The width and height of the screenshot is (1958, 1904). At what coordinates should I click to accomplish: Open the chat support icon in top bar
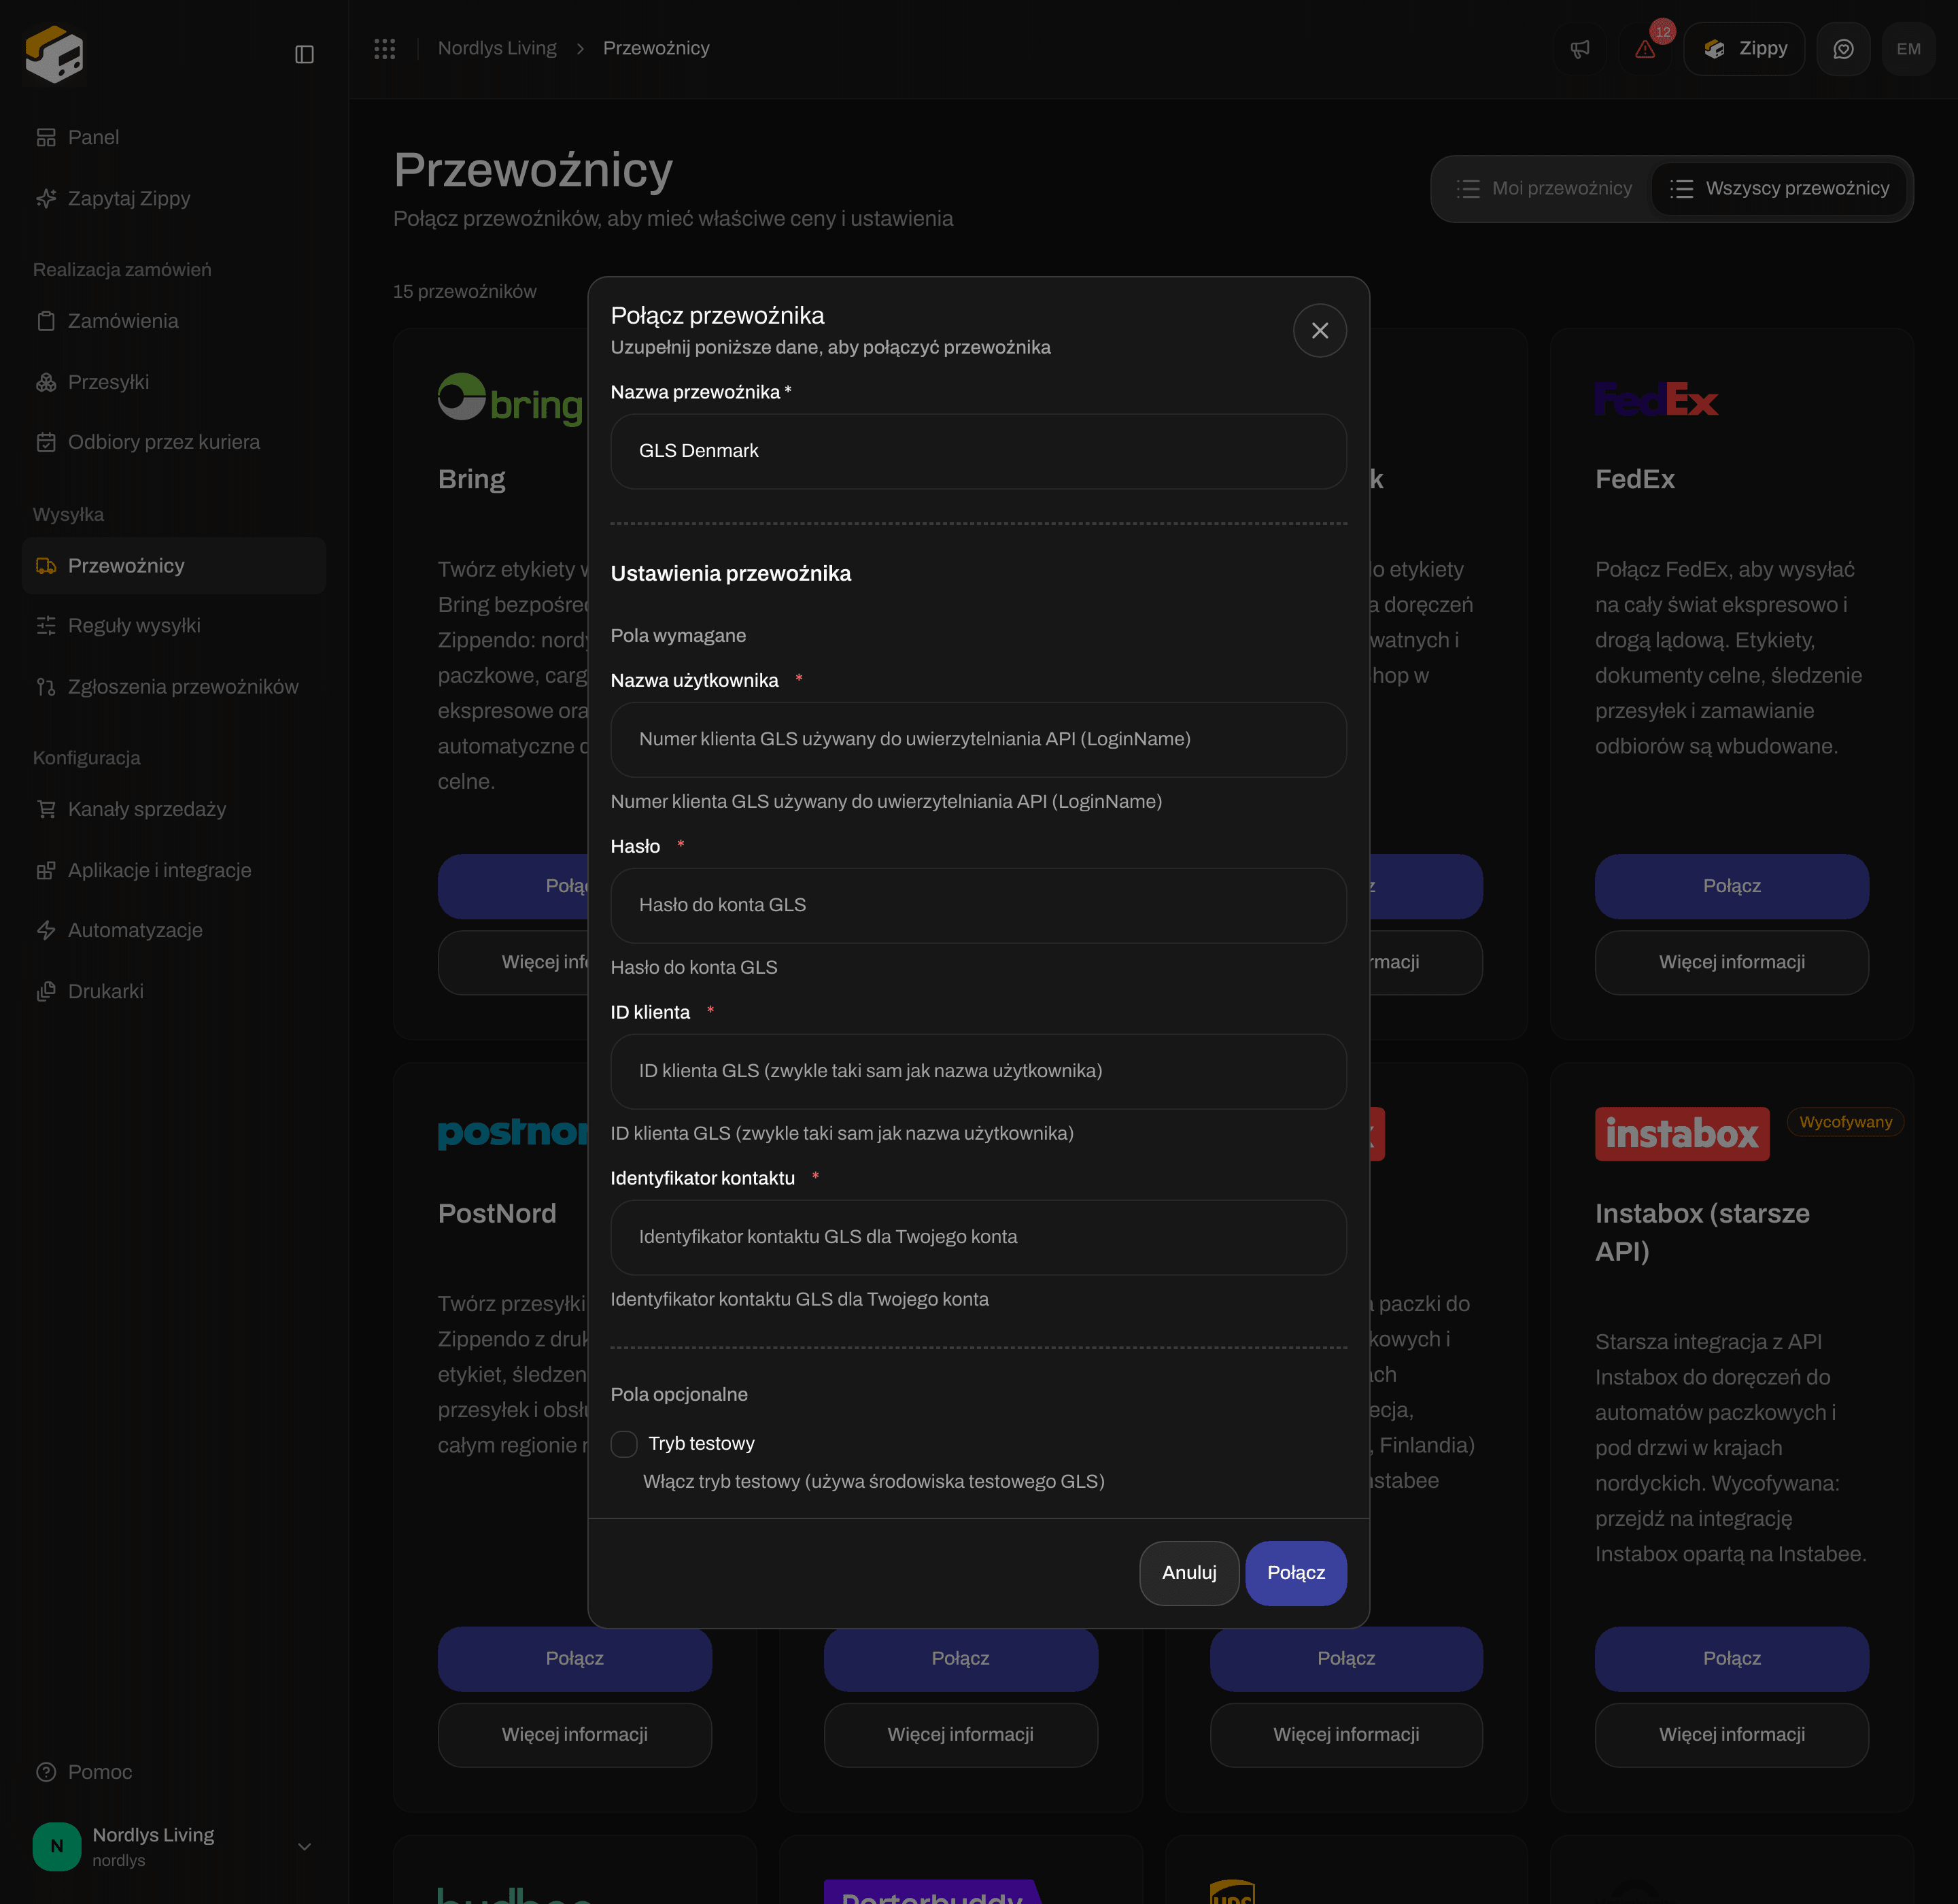1843,49
